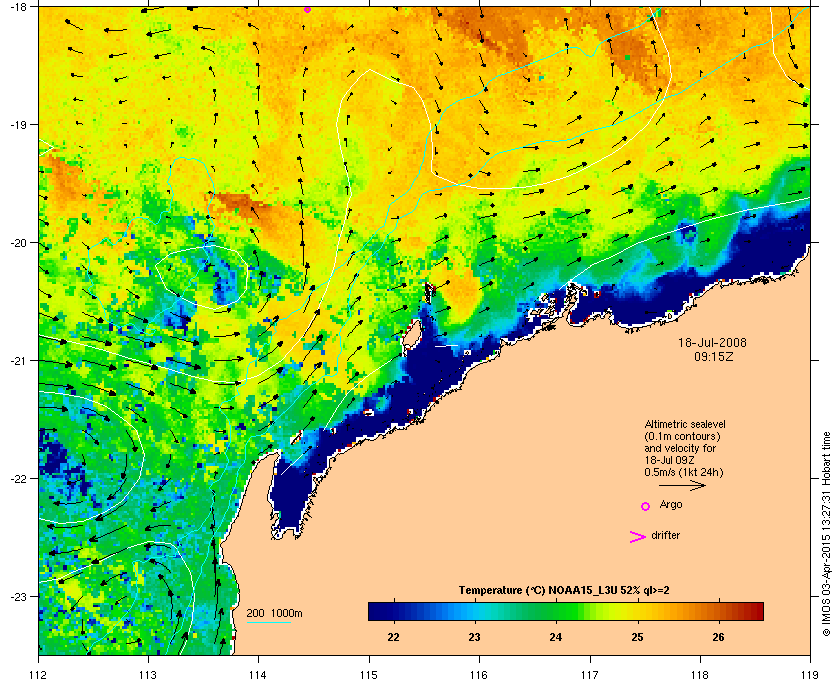Click the latitude axis label -20

coord(18,243)
